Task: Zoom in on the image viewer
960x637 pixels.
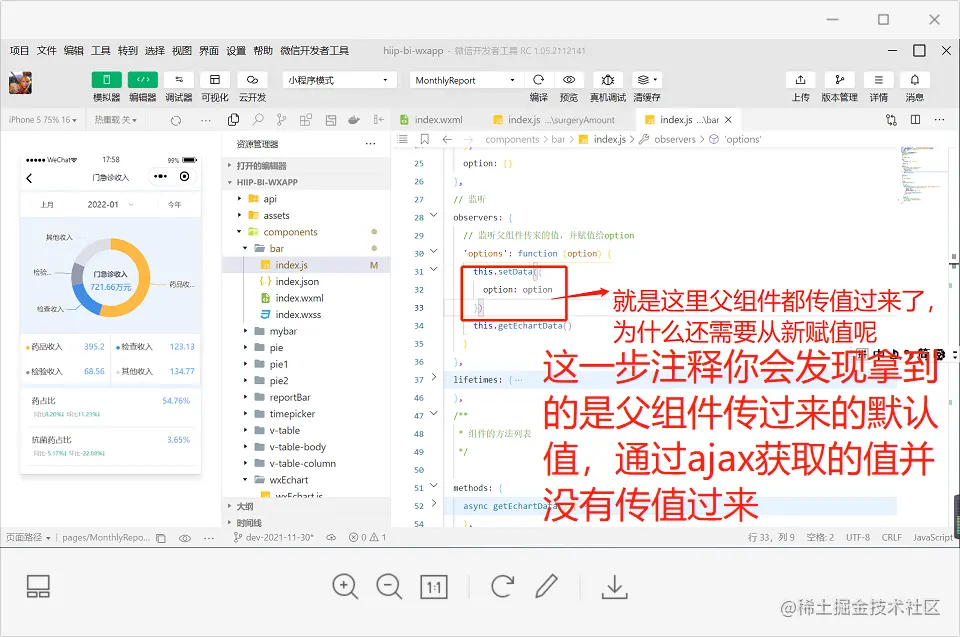Action: tap(345, 586)
